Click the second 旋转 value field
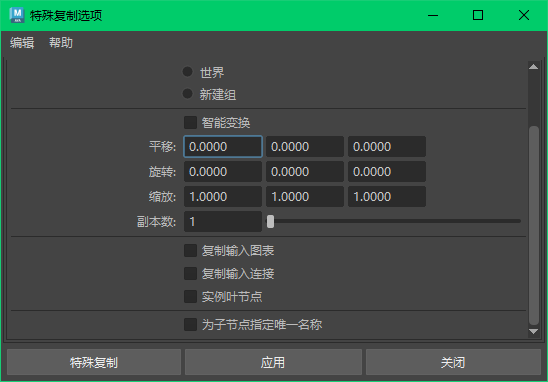Image resolution: width=548 pixels, height=382 pixels. click(305, 171)
